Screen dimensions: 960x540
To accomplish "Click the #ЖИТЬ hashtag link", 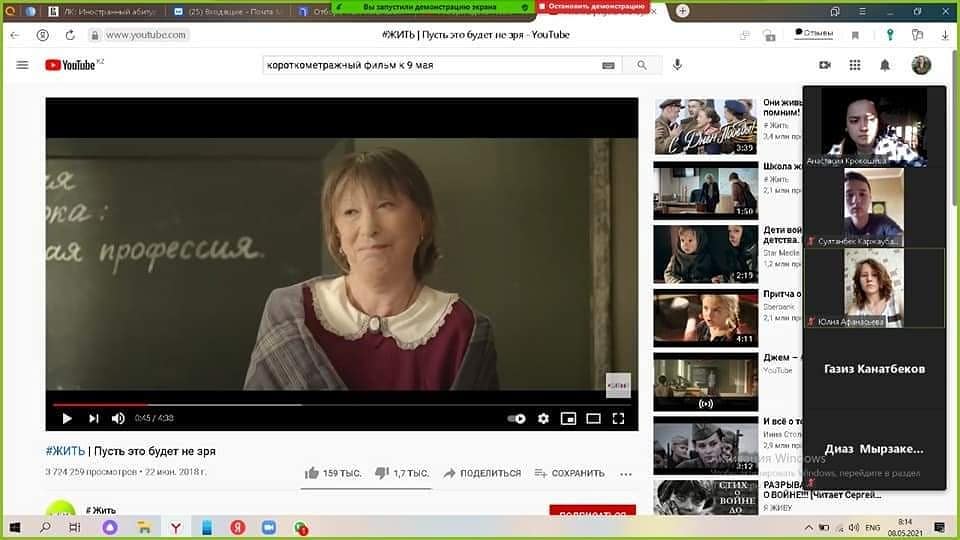I will click(x=65, y=451).
